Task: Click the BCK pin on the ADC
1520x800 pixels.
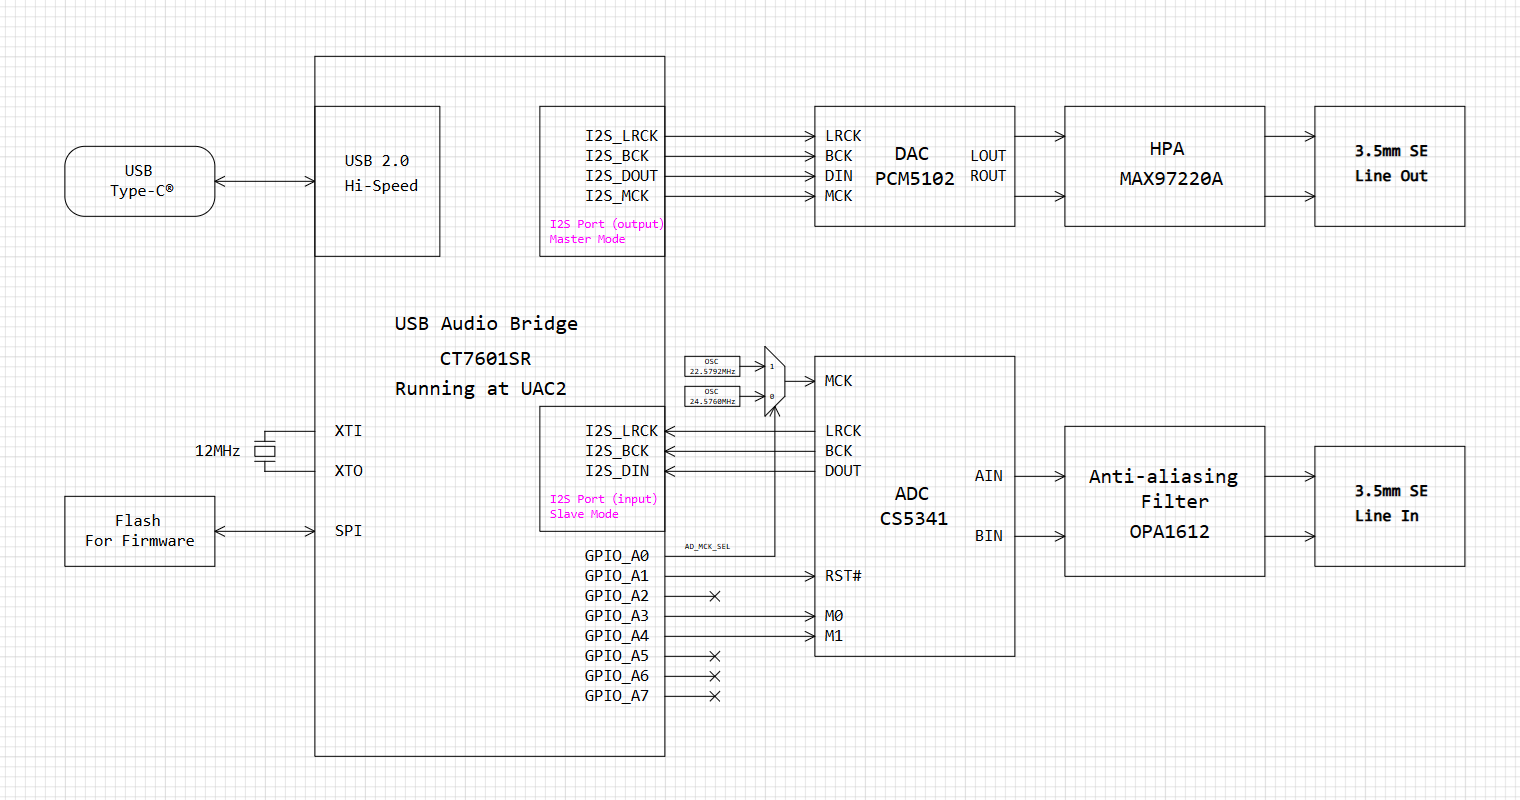Action: coord(838,451)
